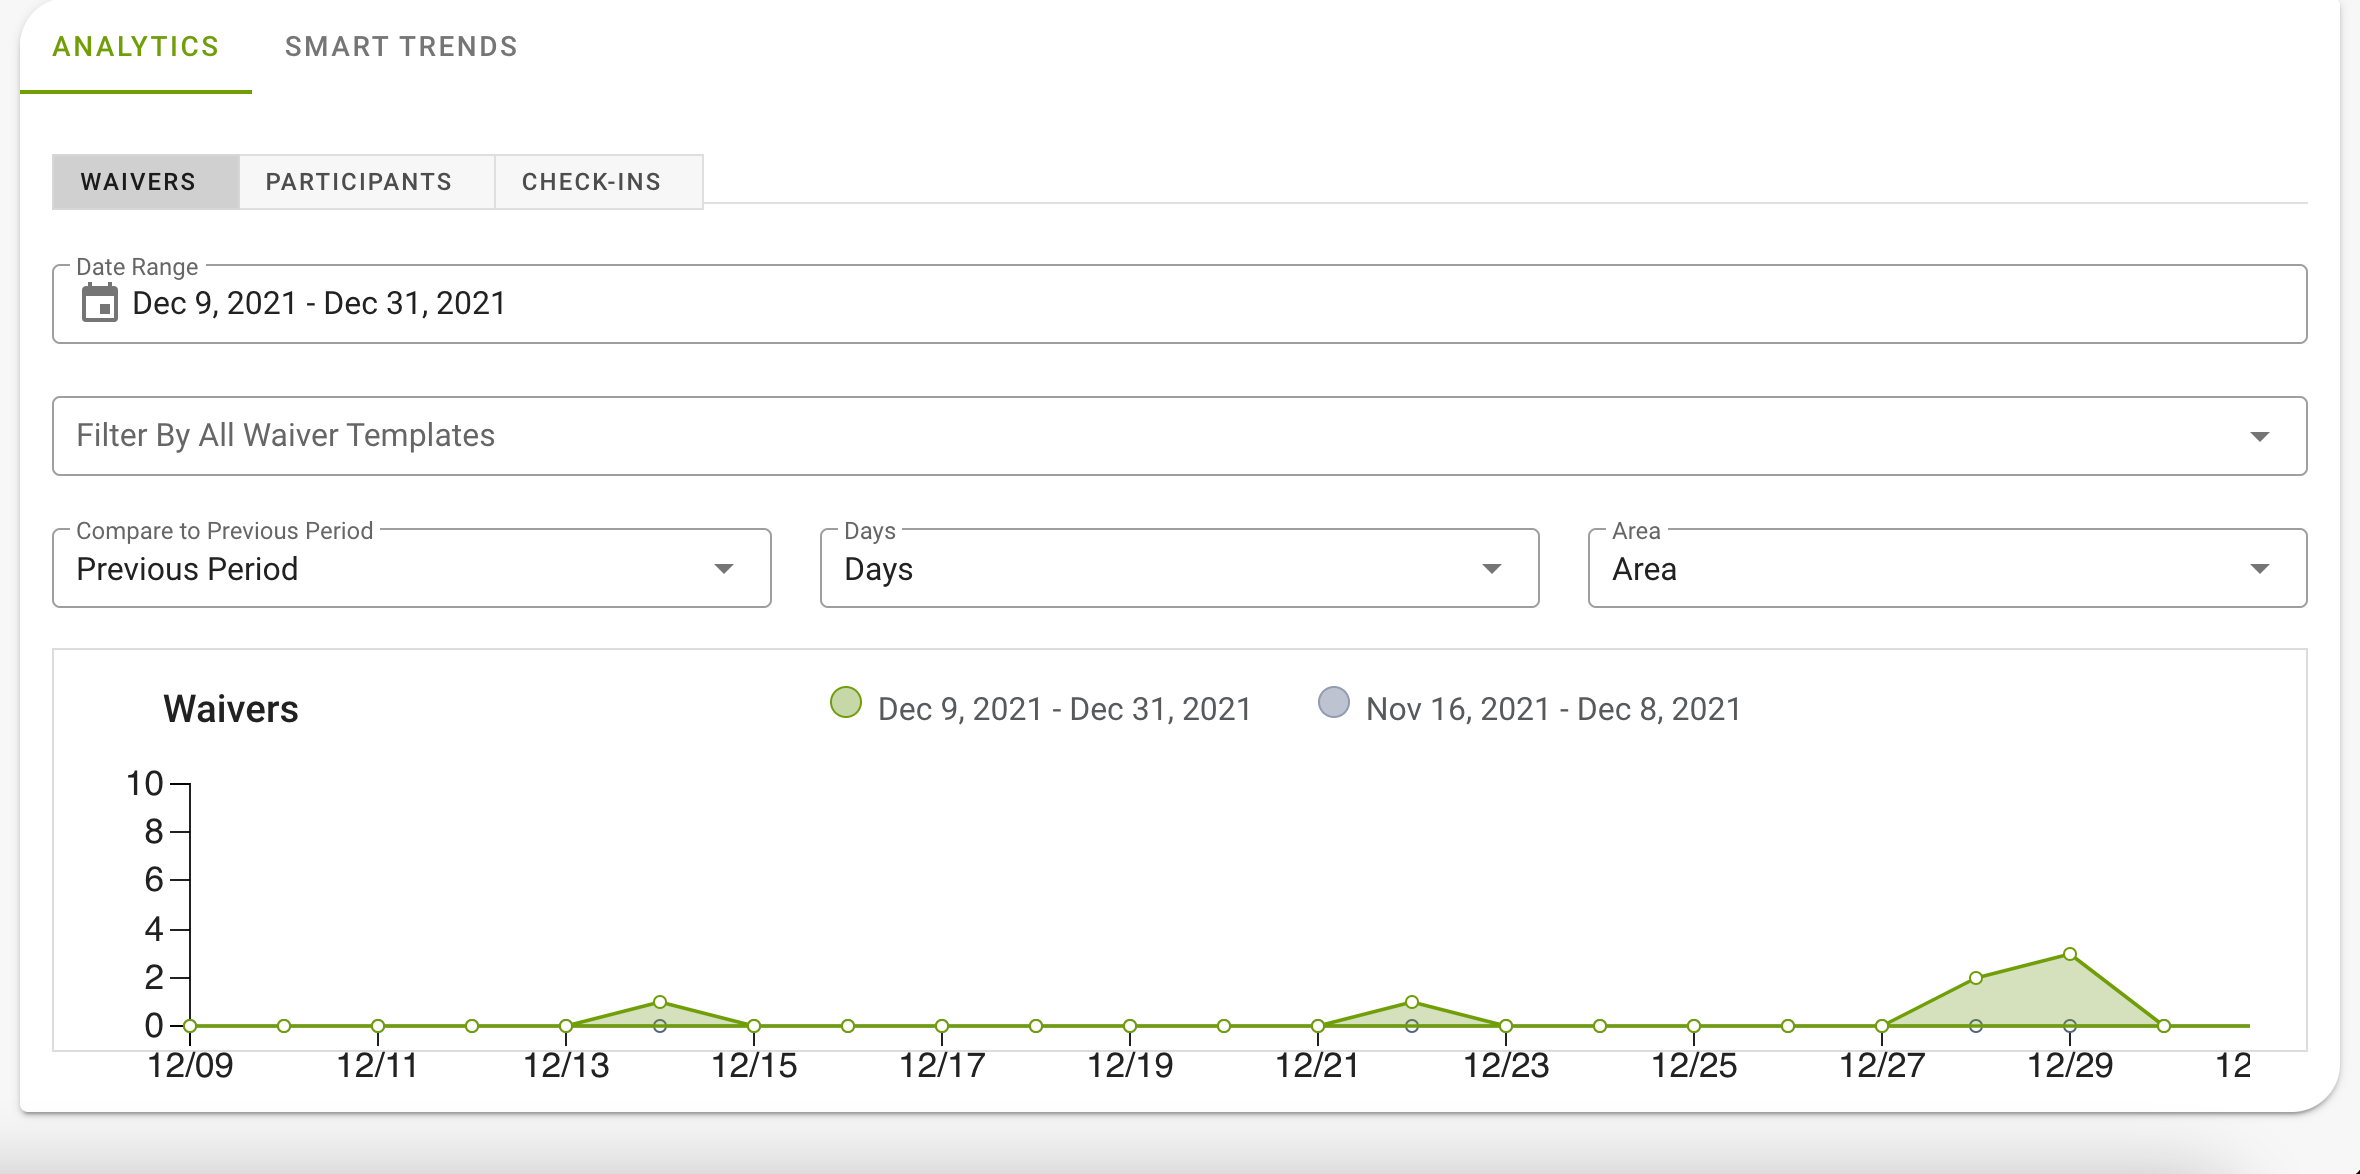This screenshot has width=2360, height=1174.
Task: Select the Participants sub-tab
Action: 367,182
